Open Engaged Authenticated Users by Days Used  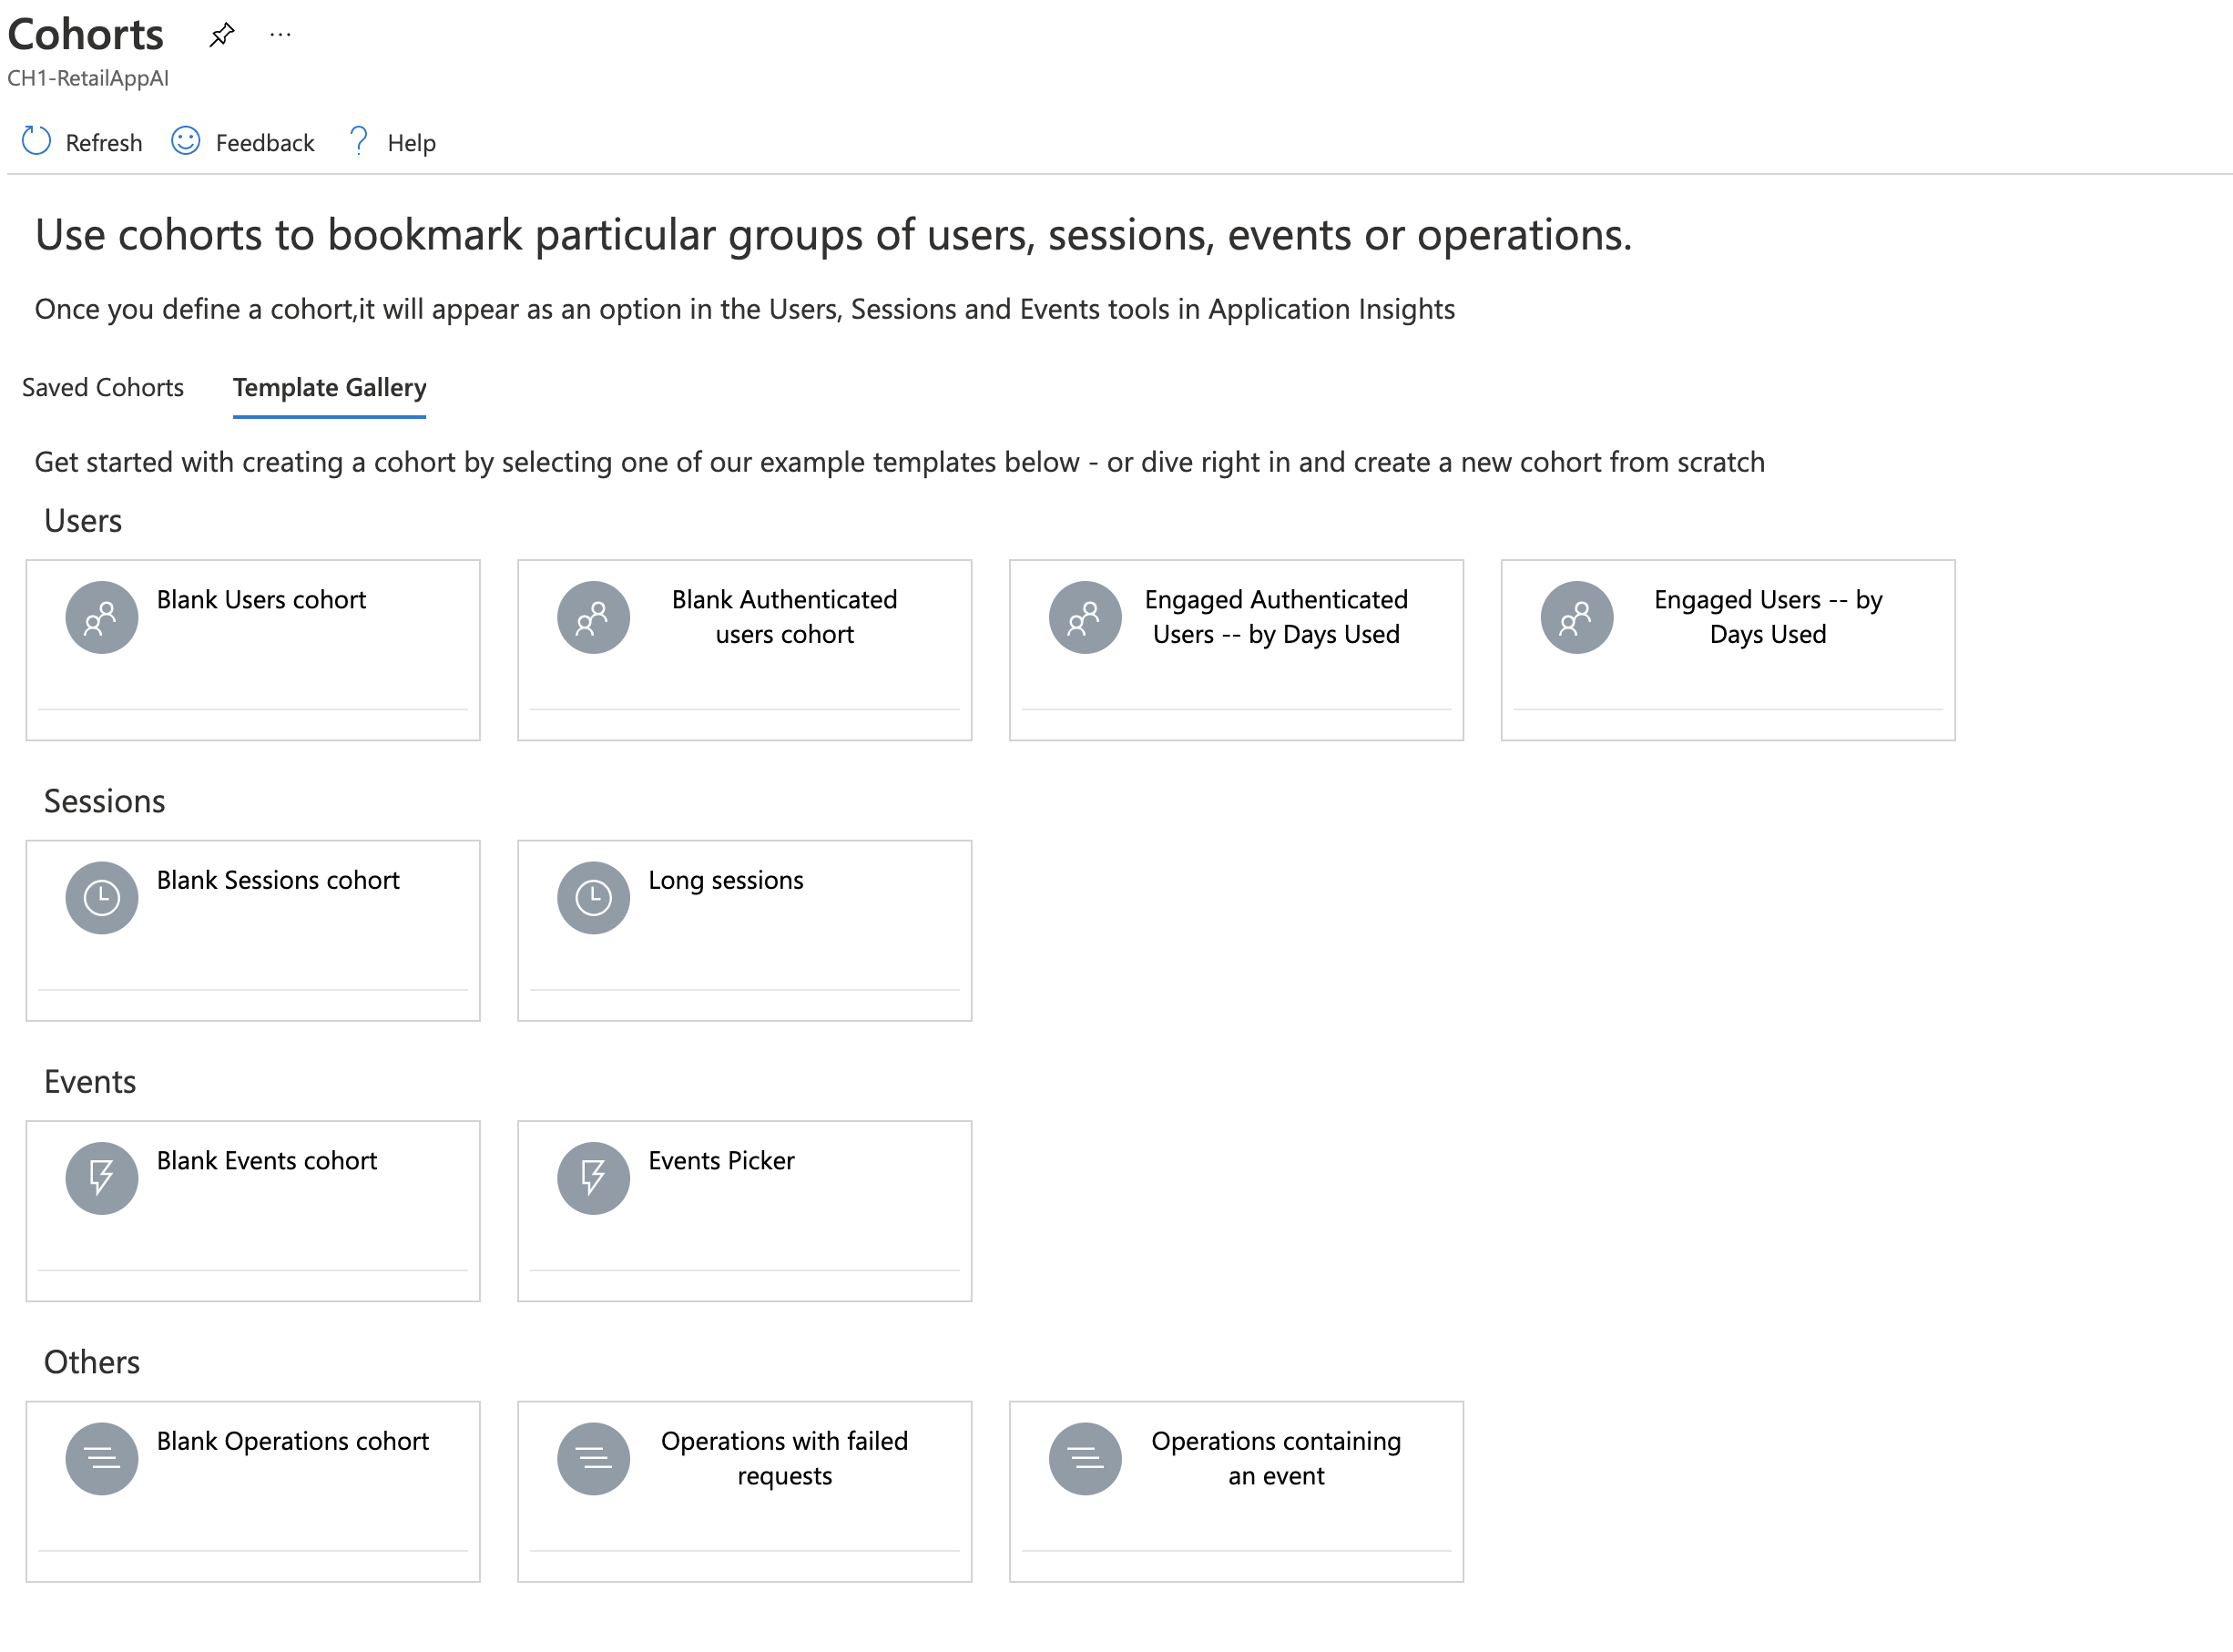[1275, 617]
